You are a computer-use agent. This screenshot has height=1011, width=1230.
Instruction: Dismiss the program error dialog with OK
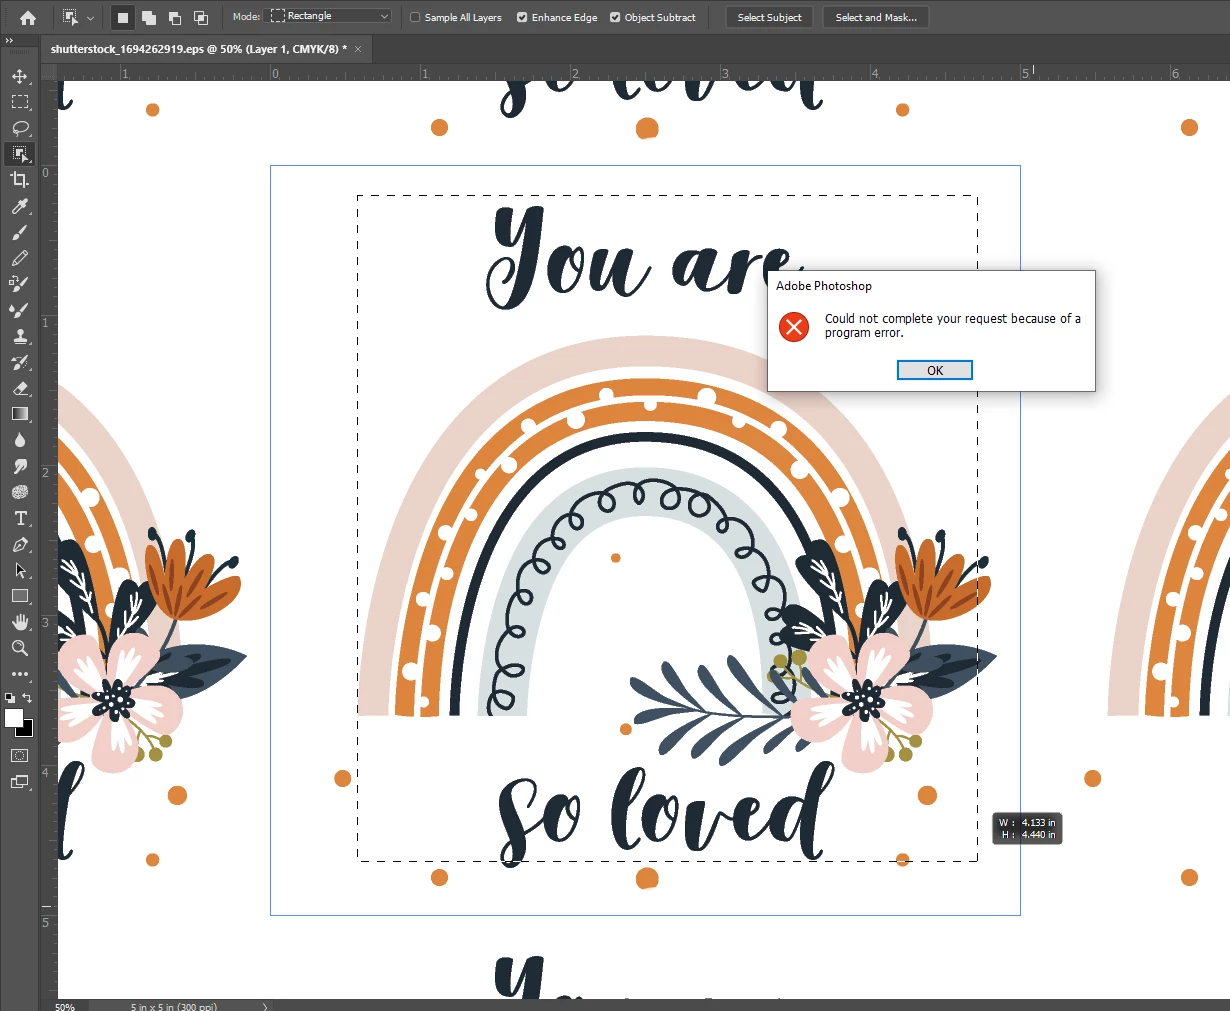point(935,370)
